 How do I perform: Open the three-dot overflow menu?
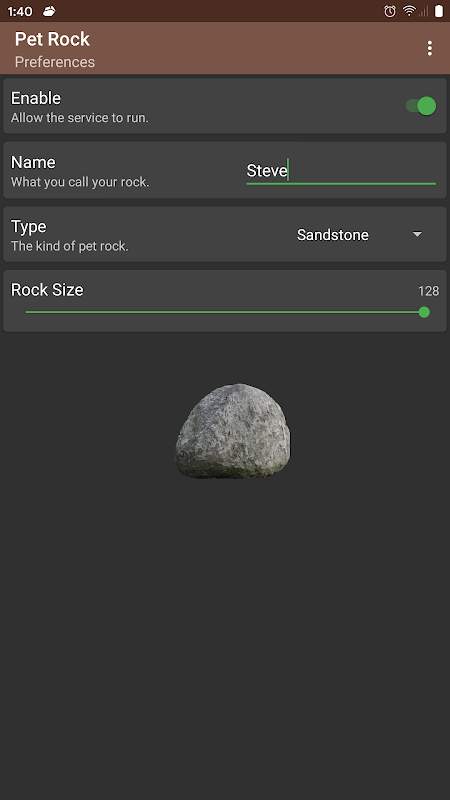click(430, 48)
